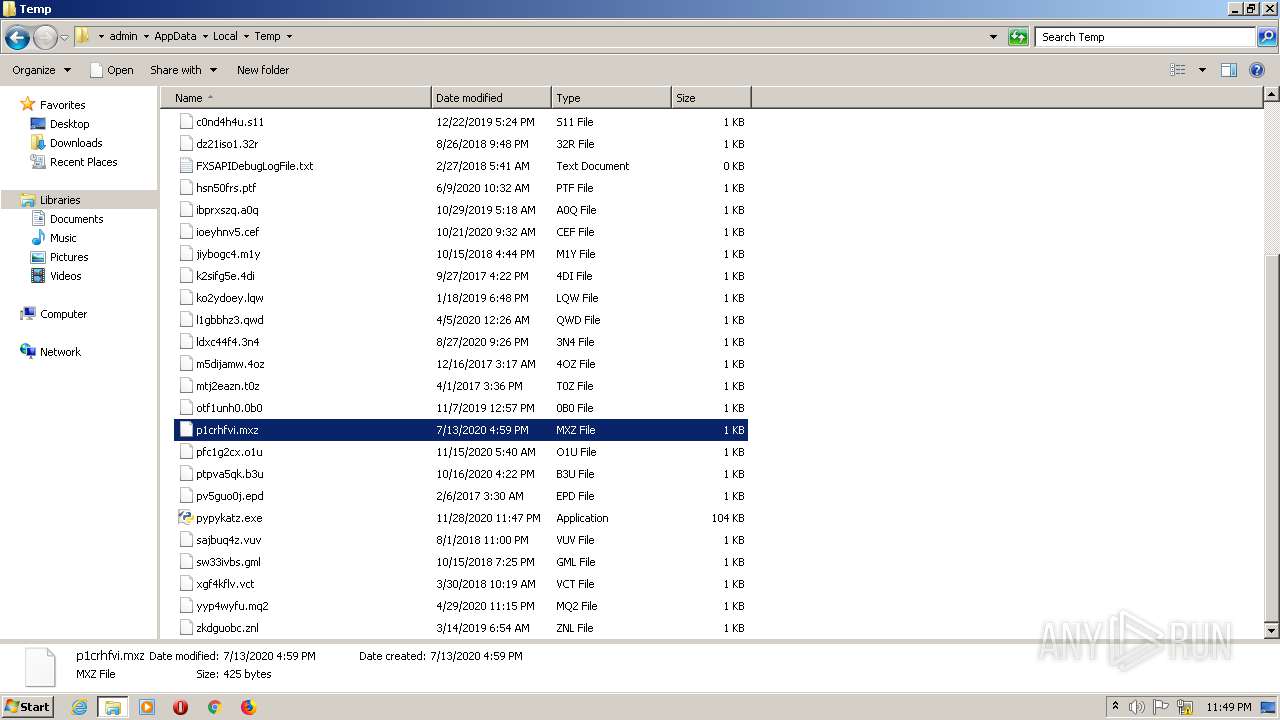
Task: Click the red Opera taskbar icon
Action: coord(180,707)
